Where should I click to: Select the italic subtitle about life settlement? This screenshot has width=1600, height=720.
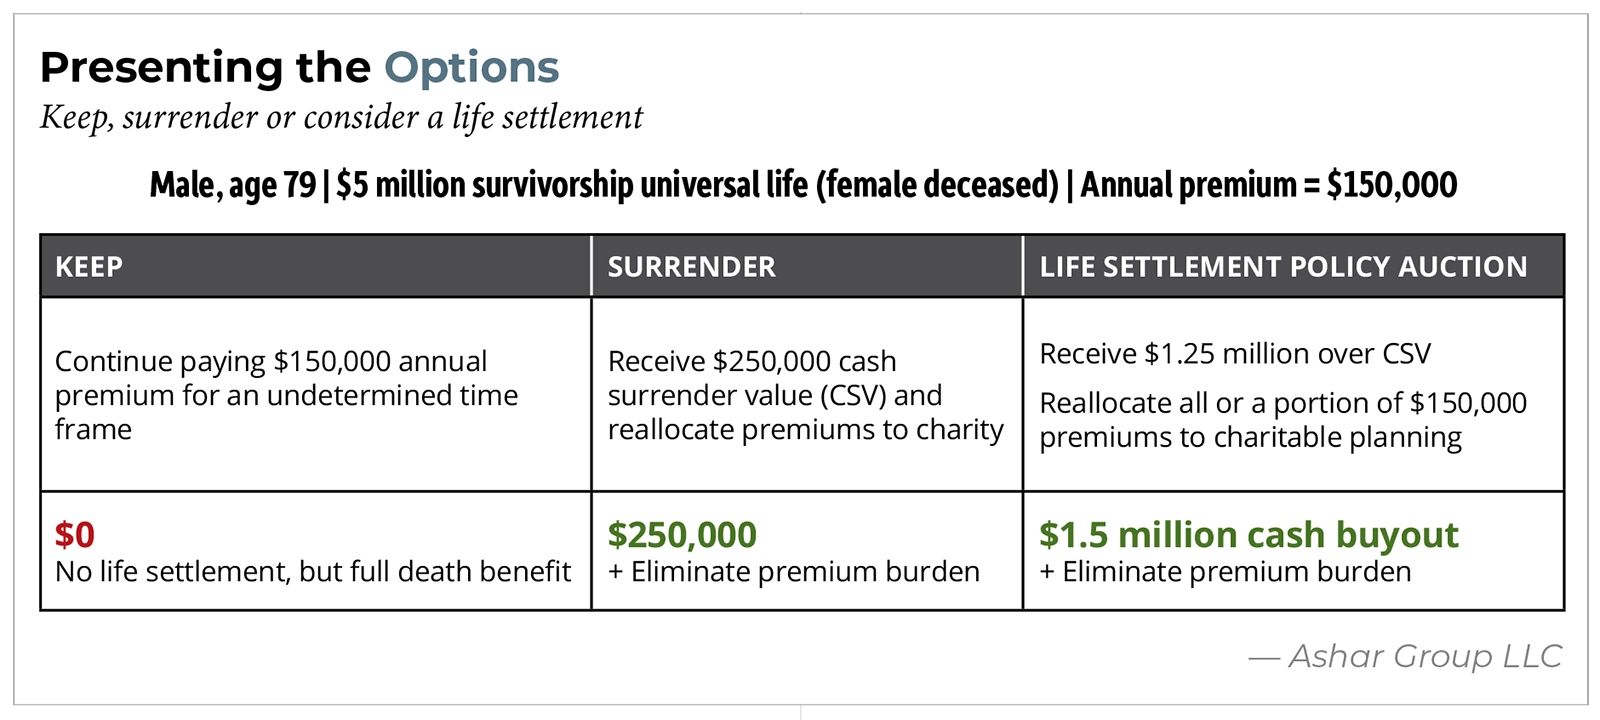point(341,118)
